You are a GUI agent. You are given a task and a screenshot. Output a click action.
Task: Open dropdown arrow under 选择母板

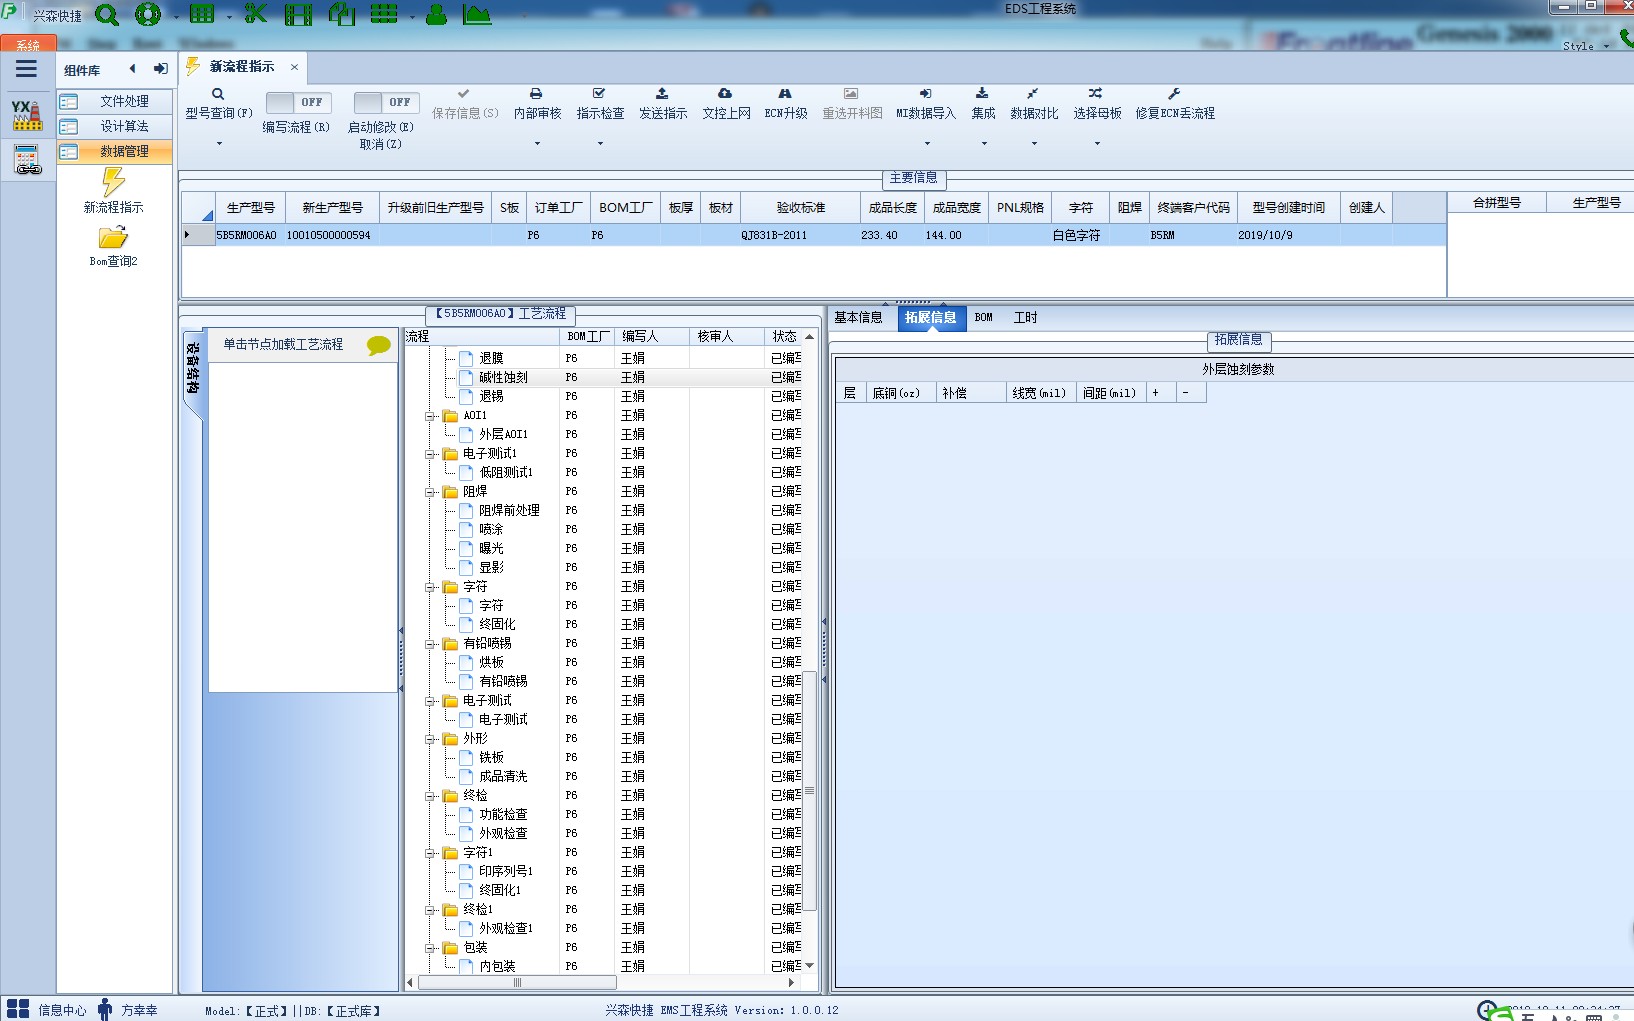tap(1097, 144)
